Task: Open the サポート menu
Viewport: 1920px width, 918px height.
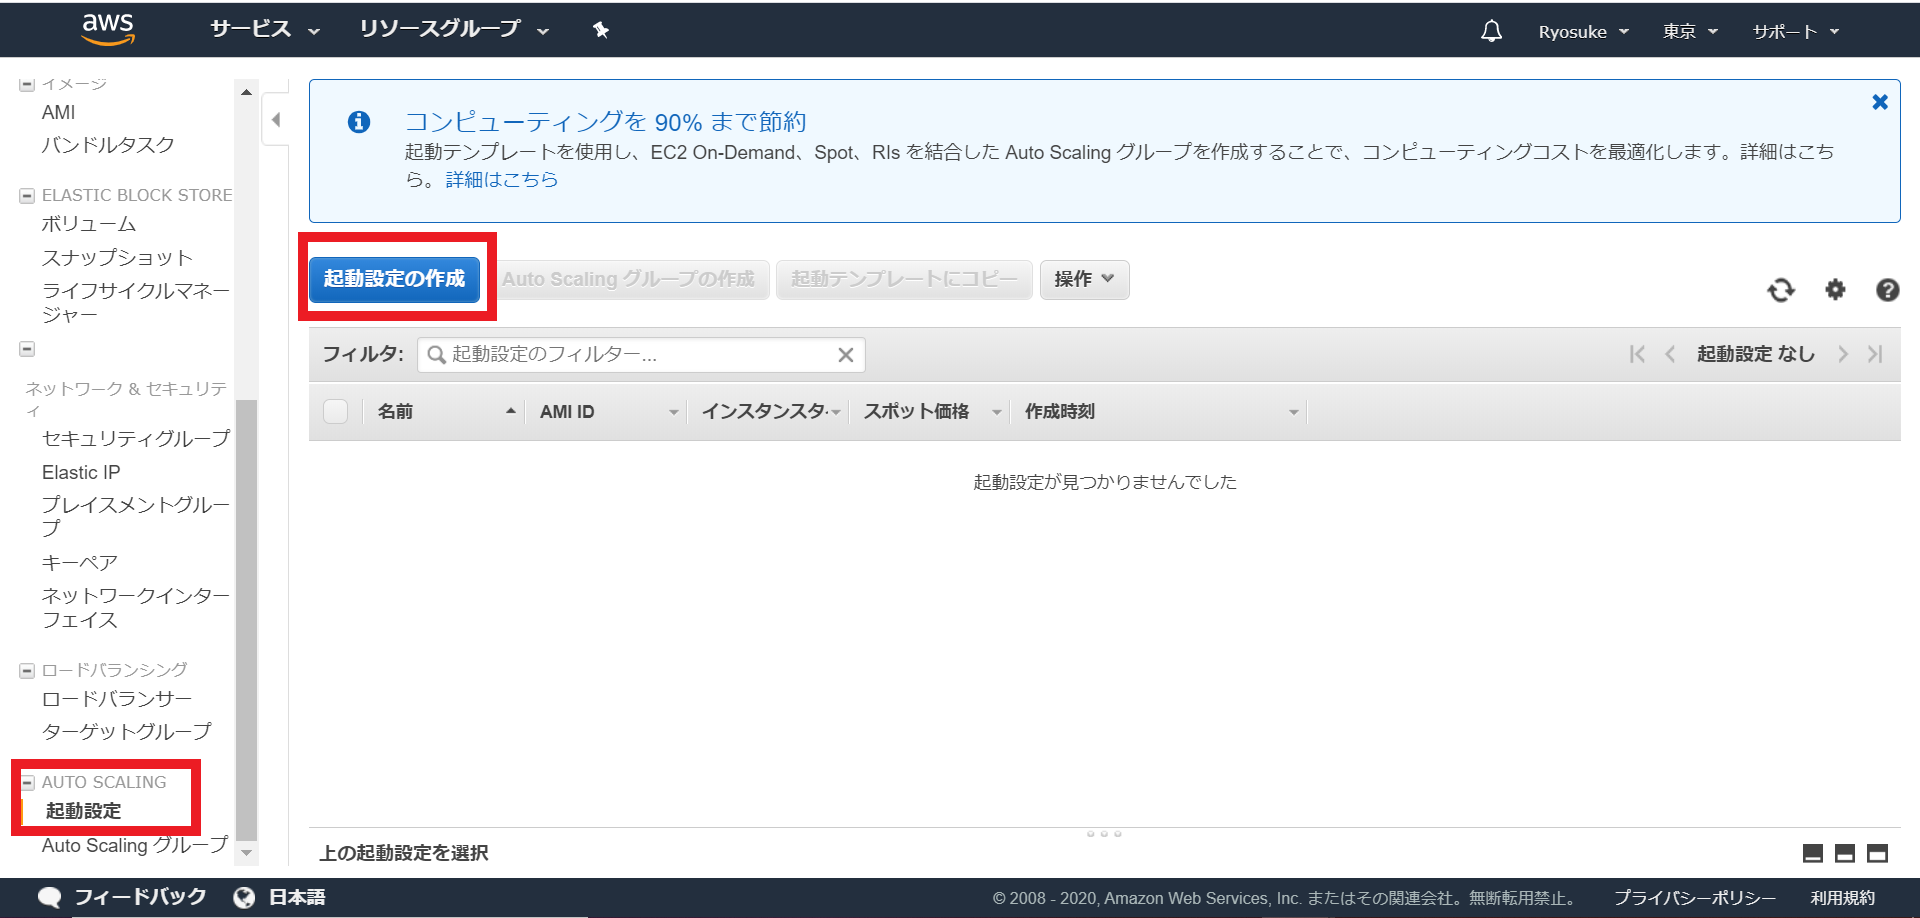Action: [1796, 32]
